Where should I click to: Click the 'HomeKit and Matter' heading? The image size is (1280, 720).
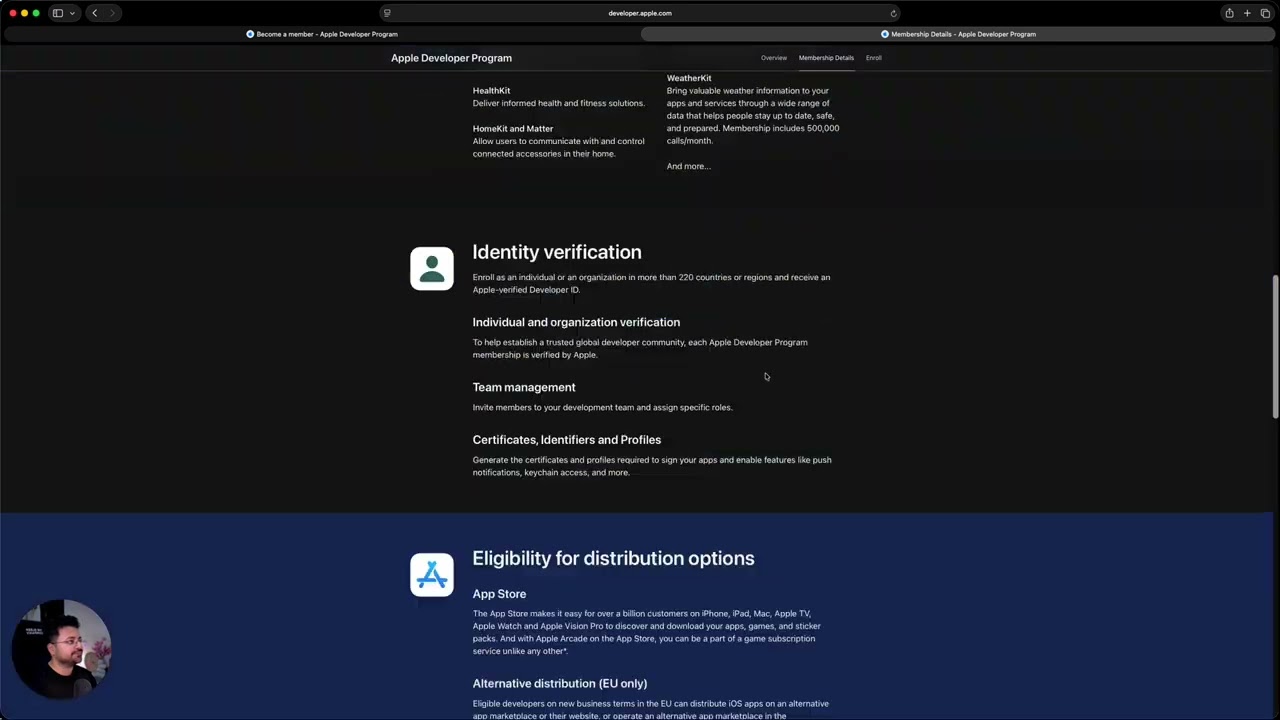click(513, 129)
